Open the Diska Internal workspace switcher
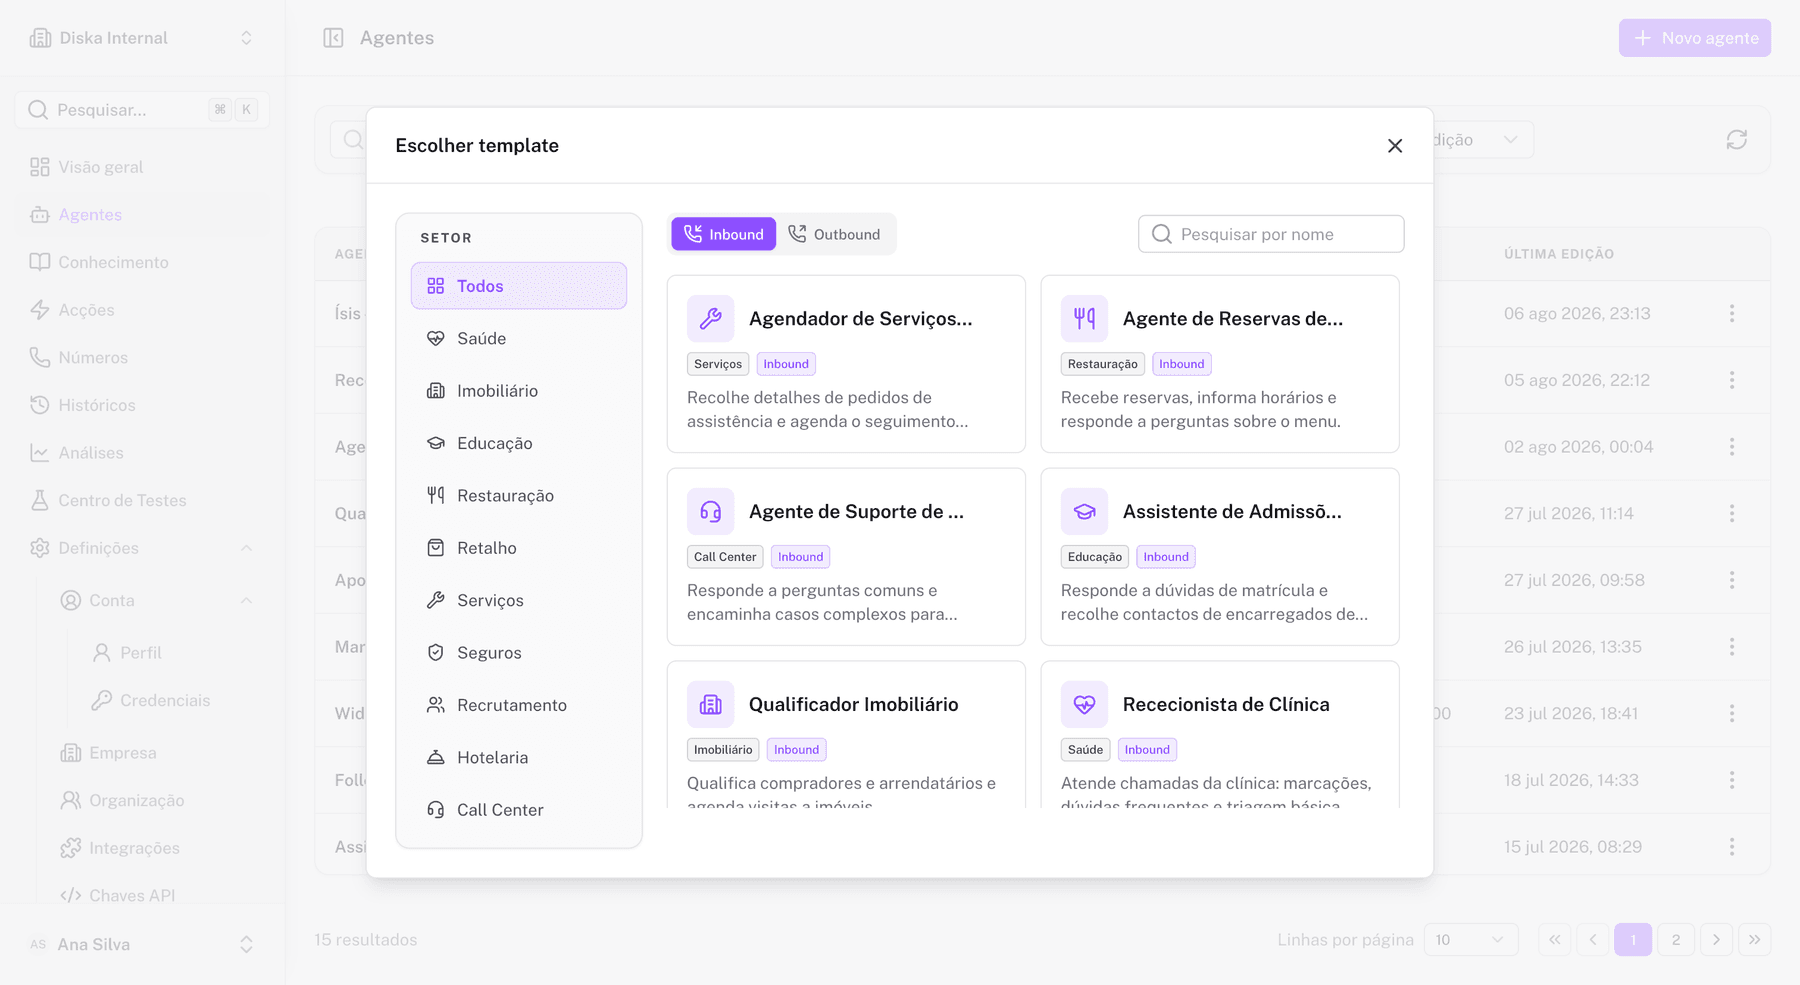1800x985 pixels. point(142,38)
